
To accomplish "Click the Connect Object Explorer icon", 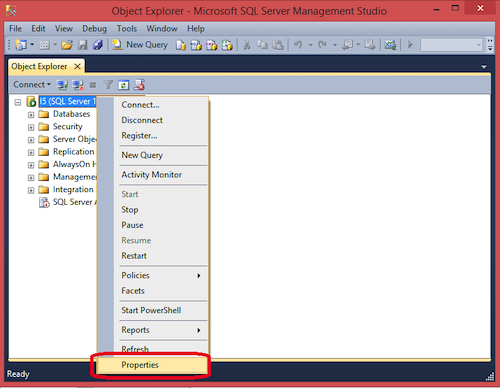I will coord(62,85).
